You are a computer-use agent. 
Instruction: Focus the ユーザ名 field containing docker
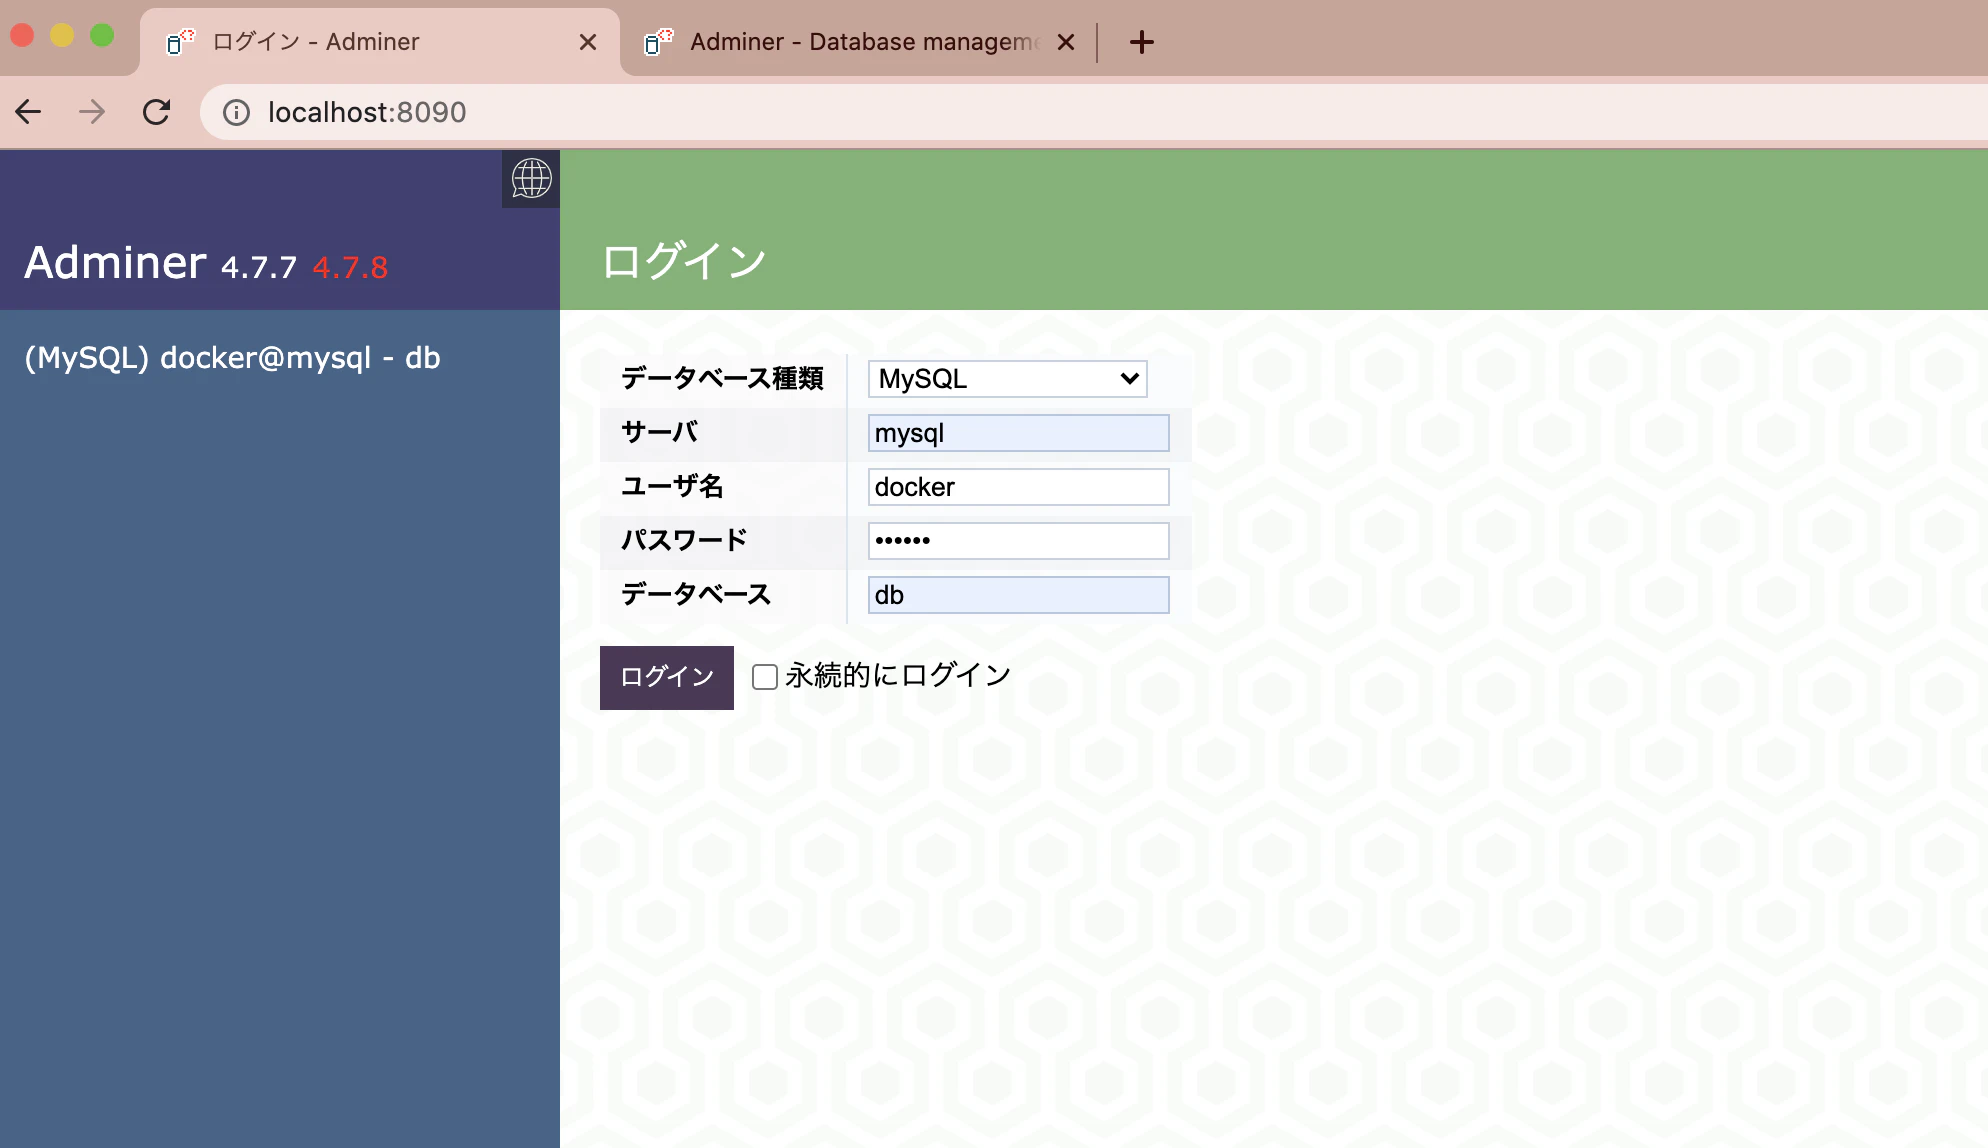(1018, 487)
